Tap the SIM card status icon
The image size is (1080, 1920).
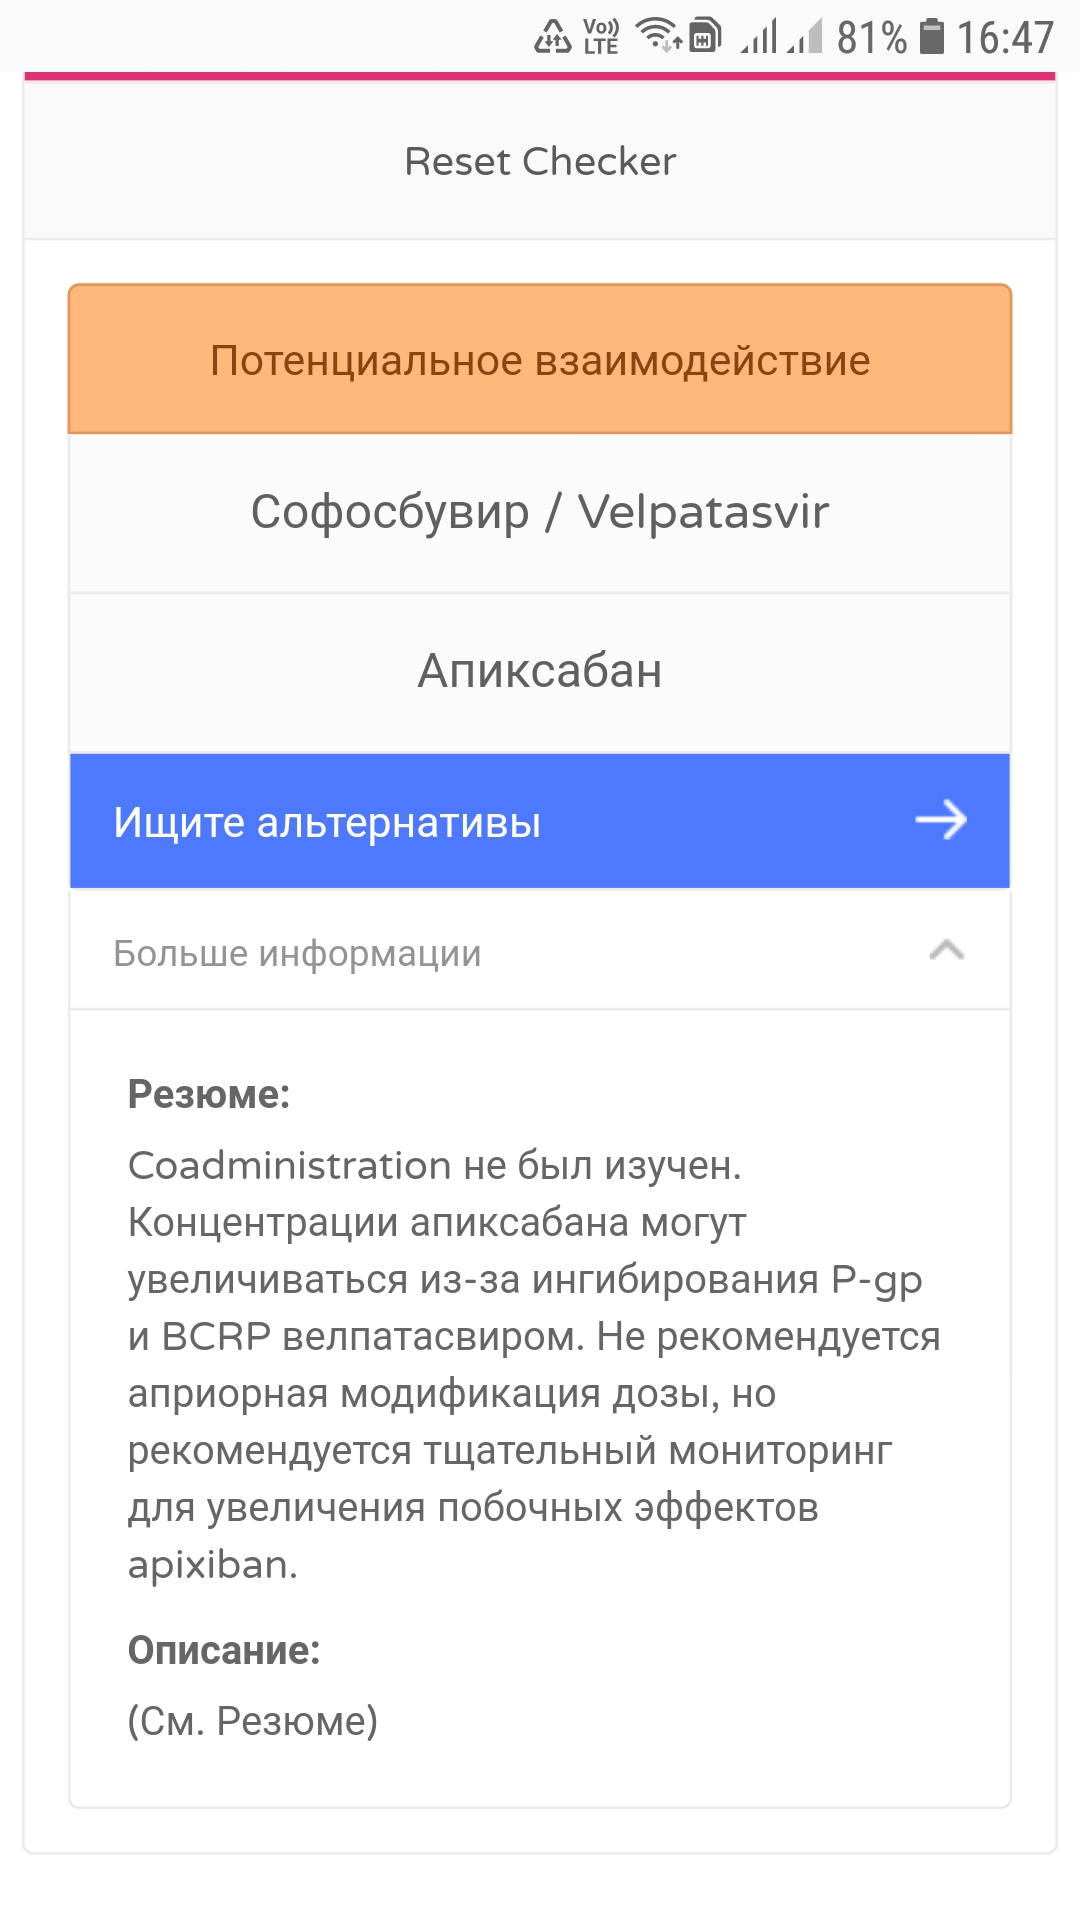[x=706, y=36]
